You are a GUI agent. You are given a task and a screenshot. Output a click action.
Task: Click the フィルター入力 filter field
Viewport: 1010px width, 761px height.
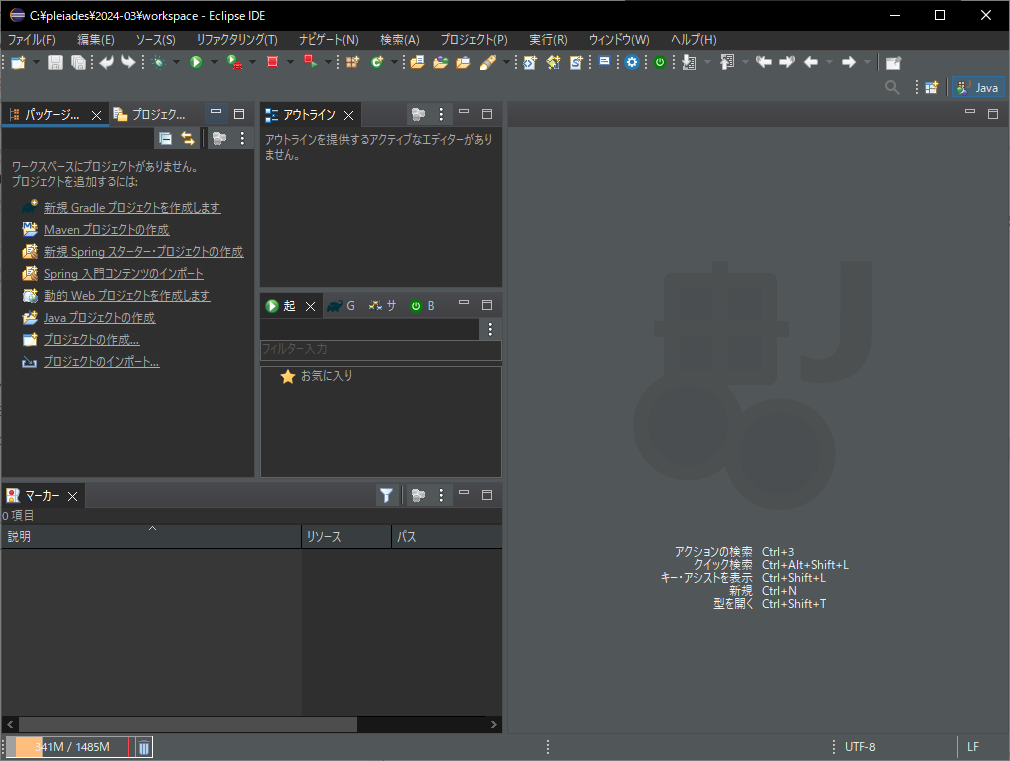click(x=380, y=349)
